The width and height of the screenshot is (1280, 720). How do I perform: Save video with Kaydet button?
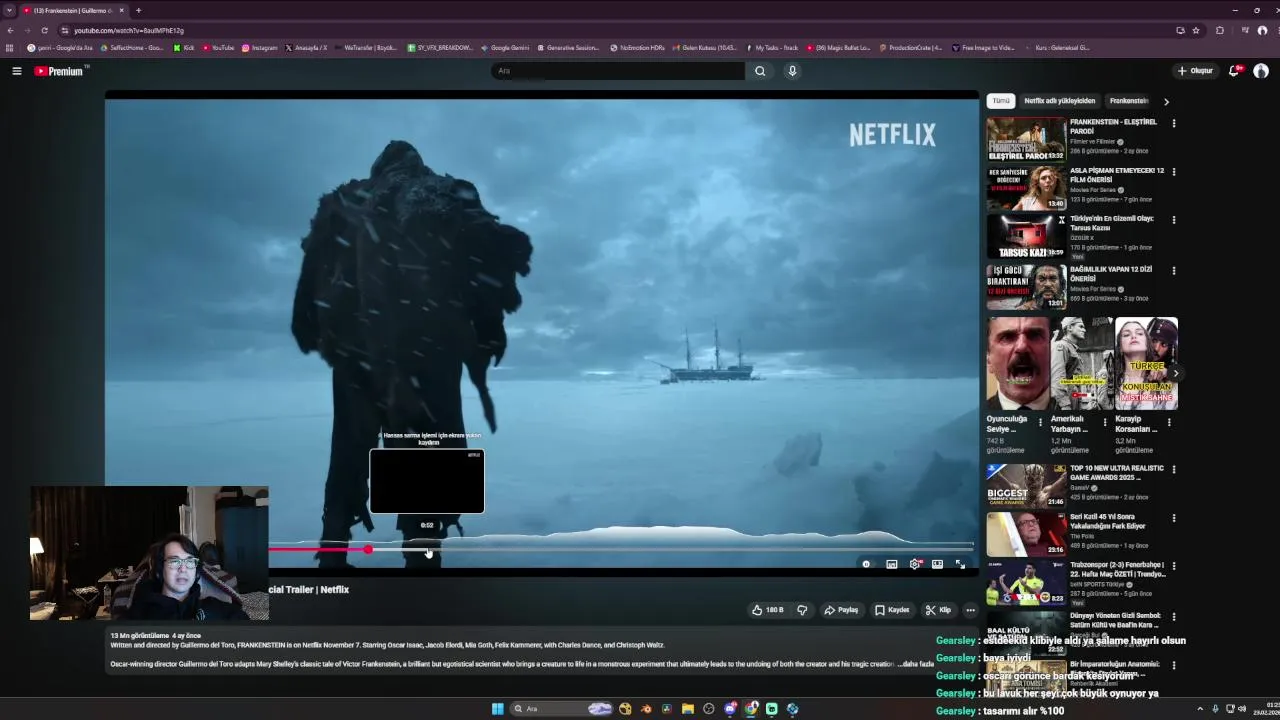coord(892,610)
